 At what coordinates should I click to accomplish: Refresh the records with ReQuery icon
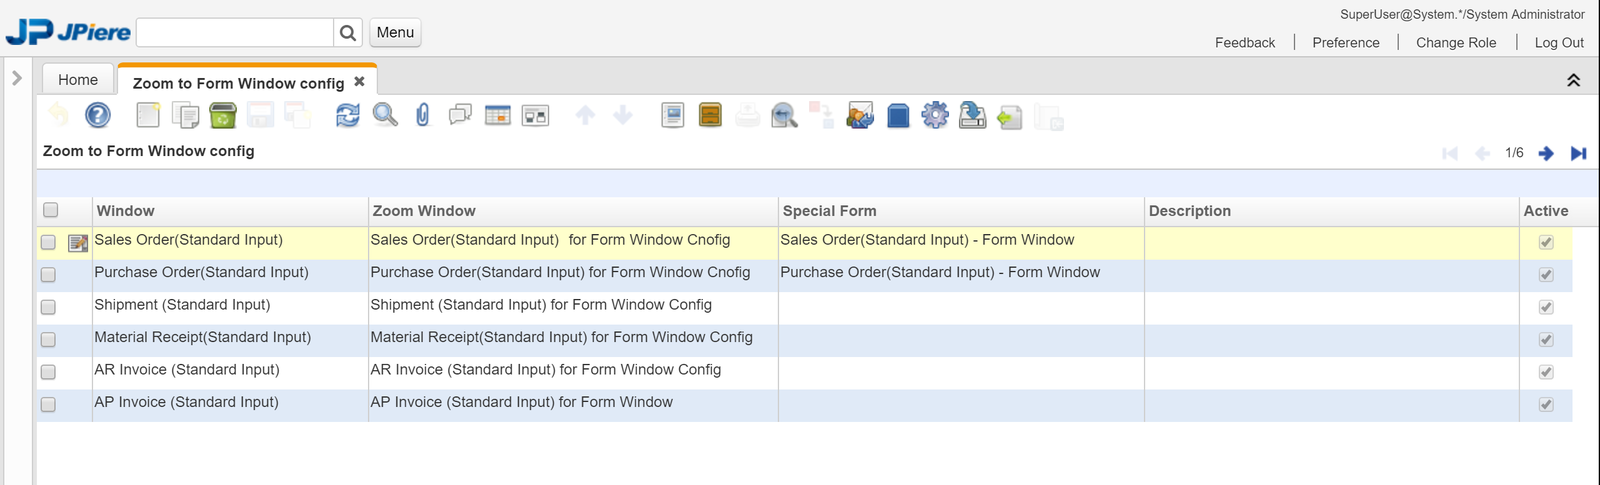347,116
